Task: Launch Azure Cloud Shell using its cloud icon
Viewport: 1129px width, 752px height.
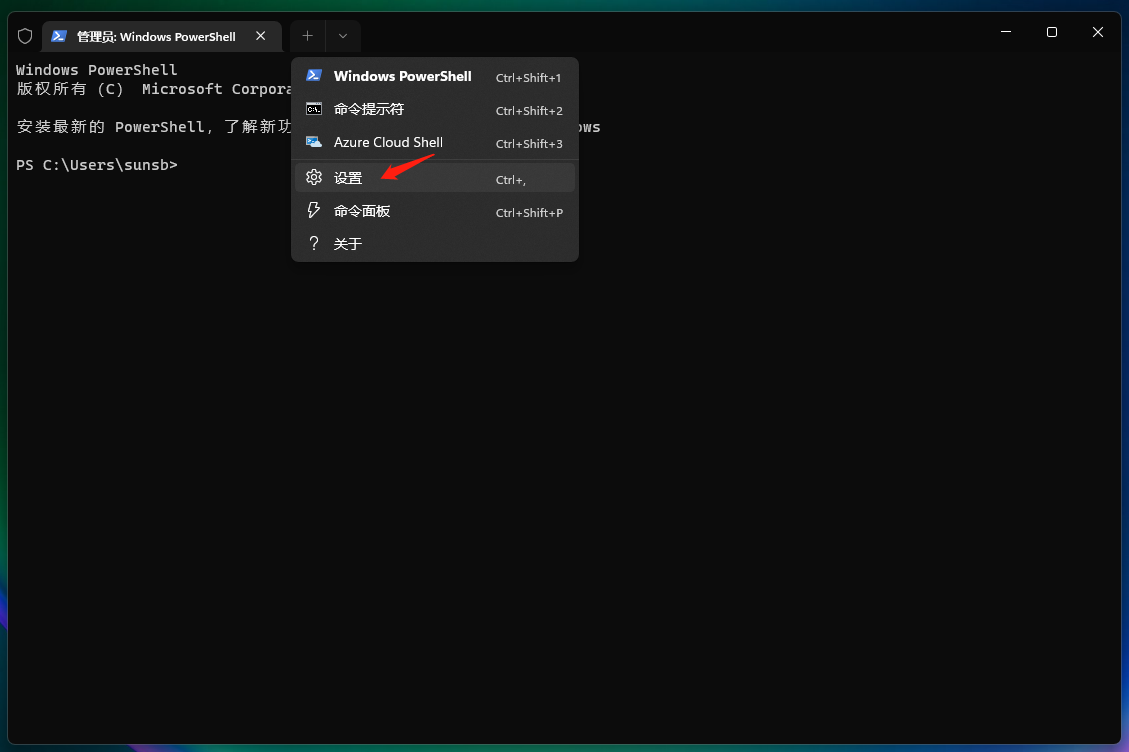Action: [x=314, y=143]
